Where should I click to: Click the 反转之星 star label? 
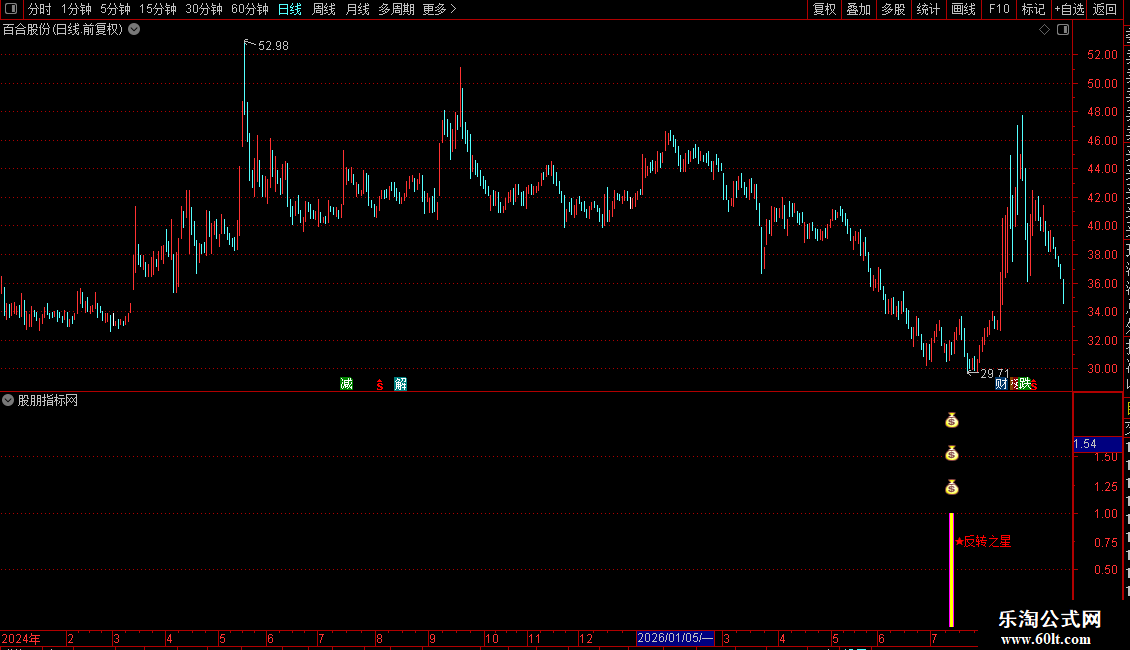(983, 541)
